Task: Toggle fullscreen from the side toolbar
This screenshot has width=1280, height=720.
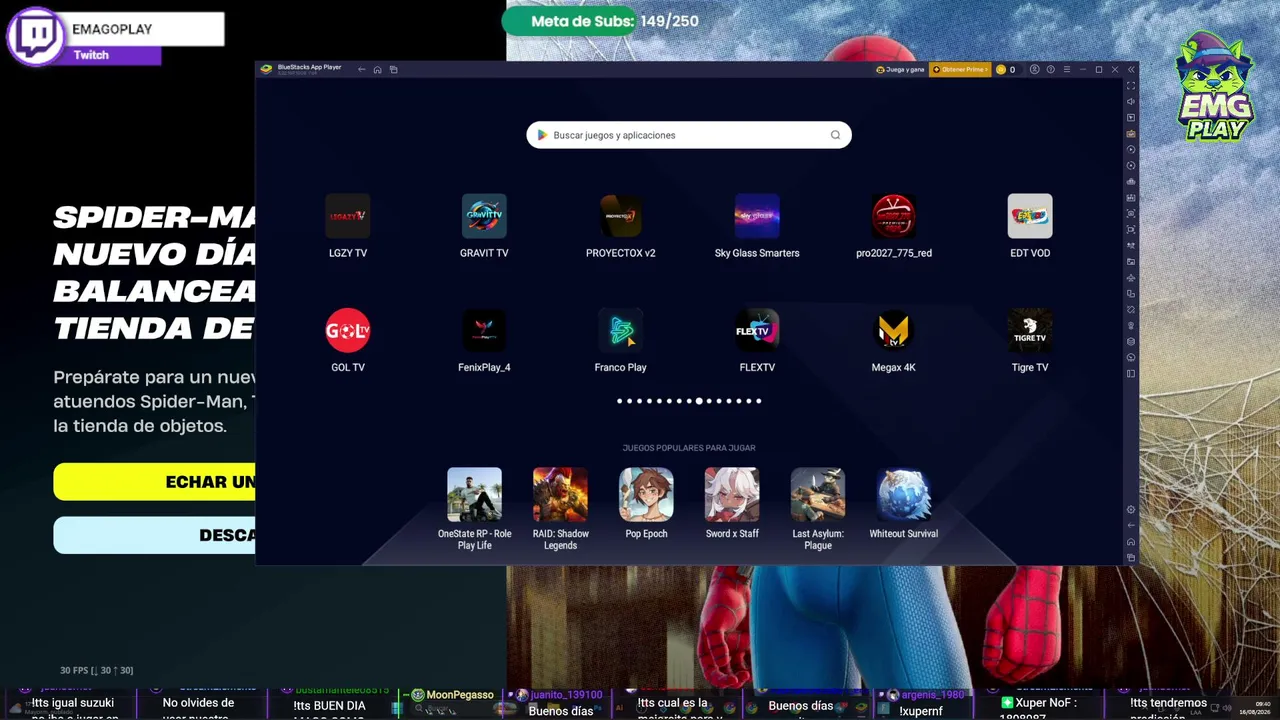Action: point(1131,85)
